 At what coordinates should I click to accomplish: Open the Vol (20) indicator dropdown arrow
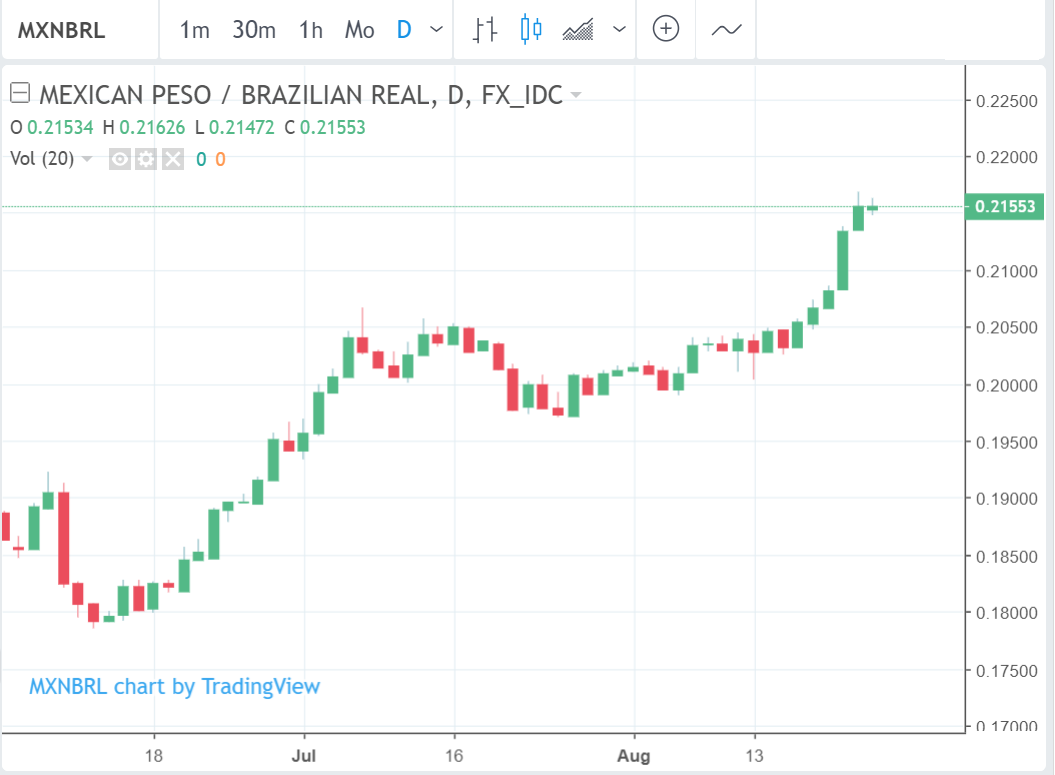click(88, 159)
